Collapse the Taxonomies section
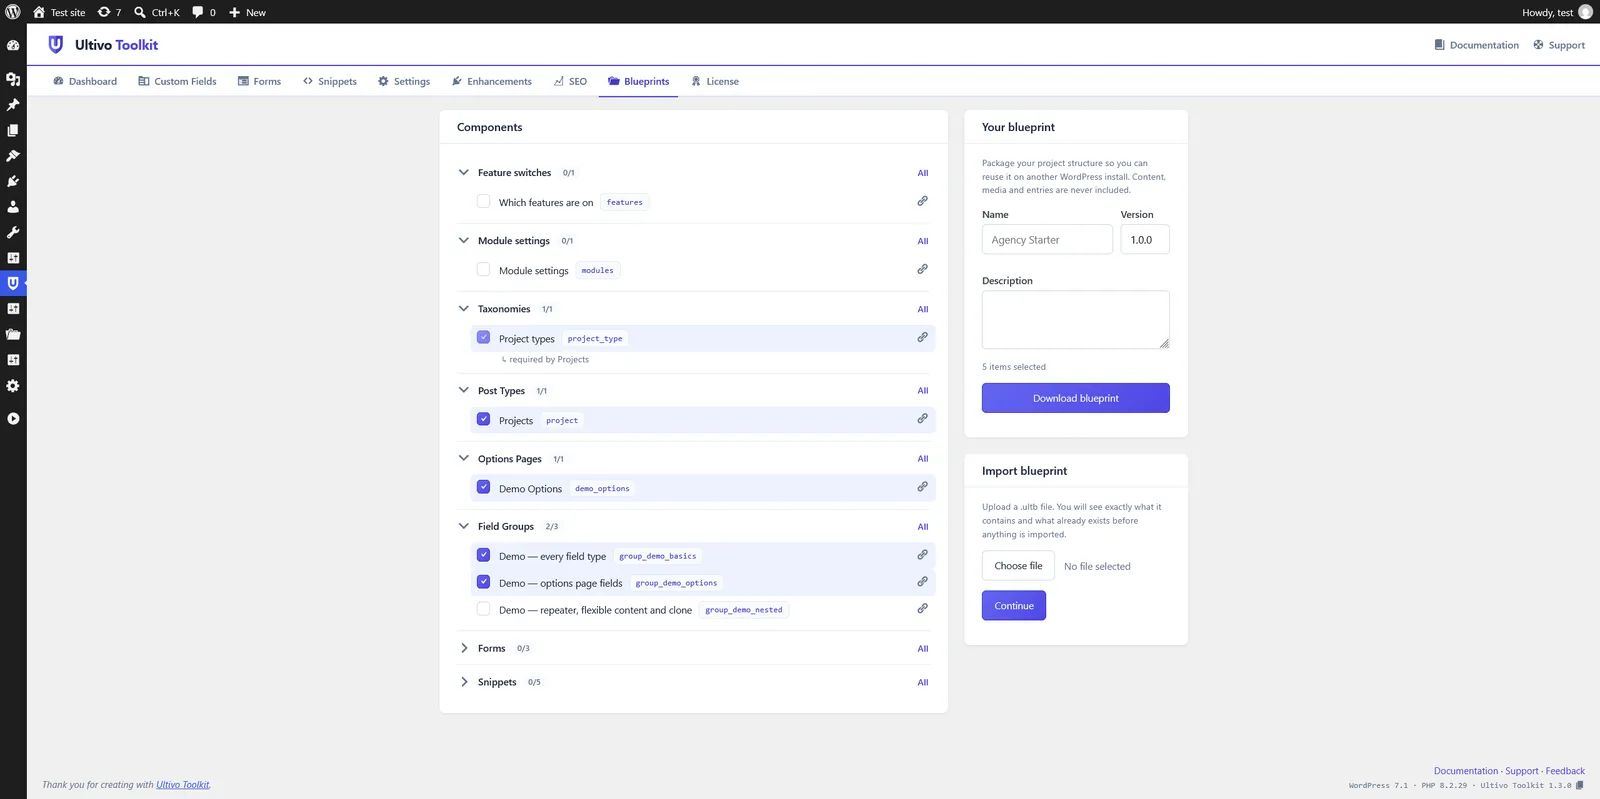Screen dimensions: 1600x799 464,308
